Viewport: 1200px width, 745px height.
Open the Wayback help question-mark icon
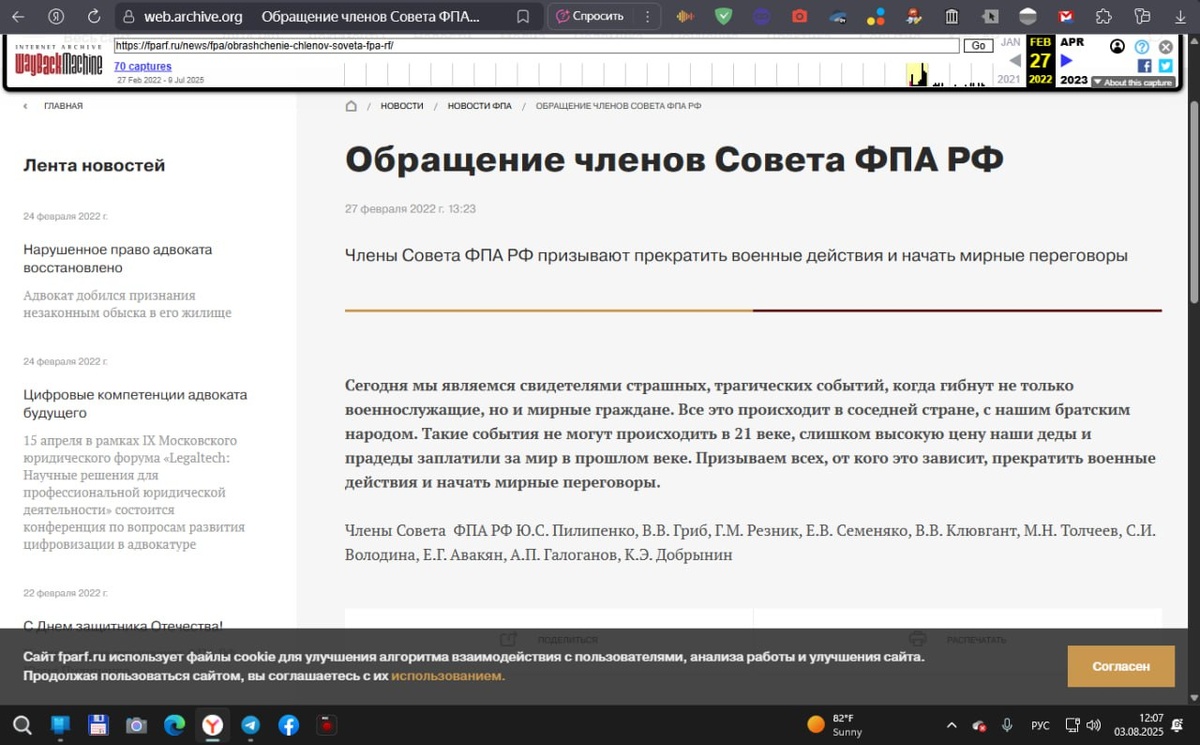tap(1141, 47)
